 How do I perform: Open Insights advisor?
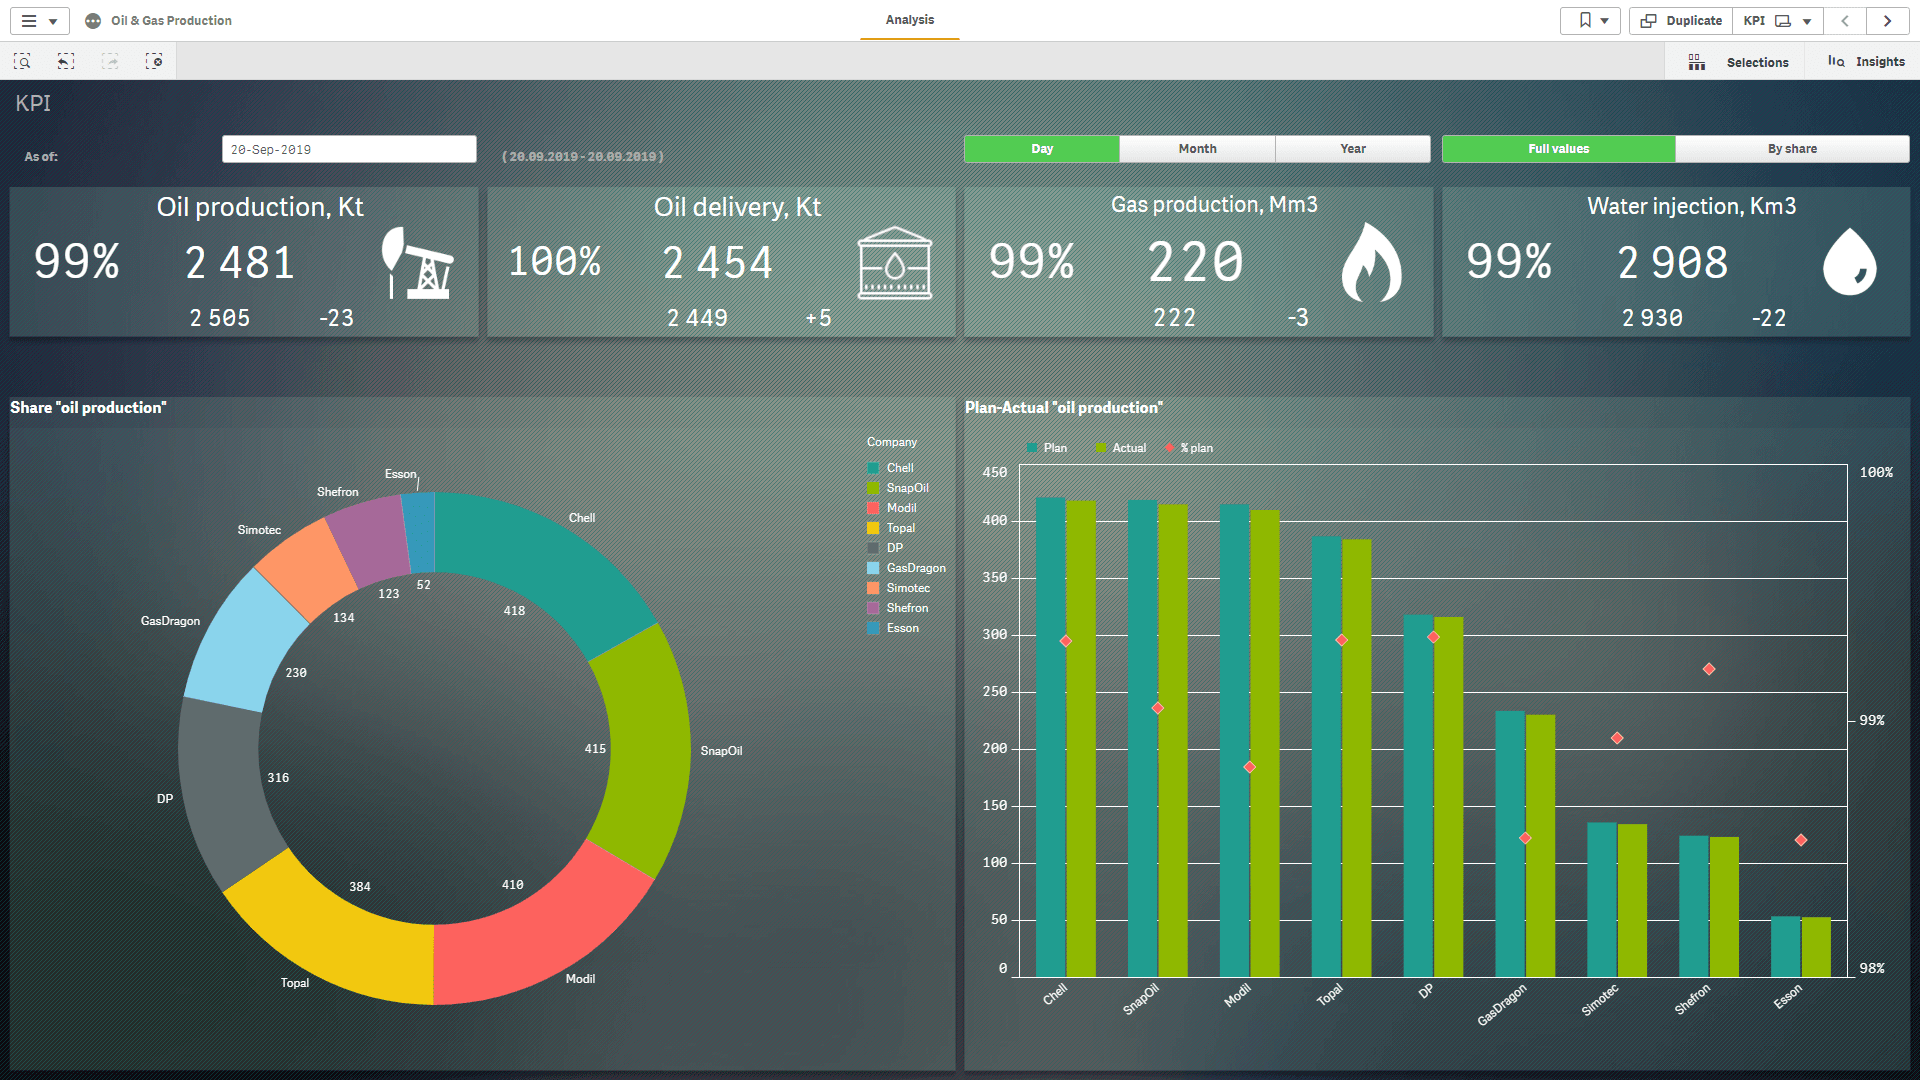(1866, 62)
